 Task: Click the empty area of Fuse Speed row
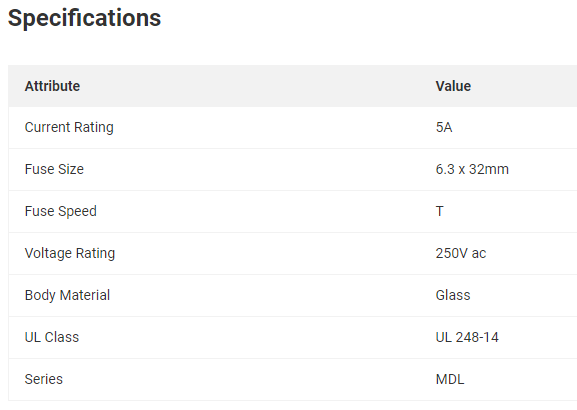pos(258,212)
